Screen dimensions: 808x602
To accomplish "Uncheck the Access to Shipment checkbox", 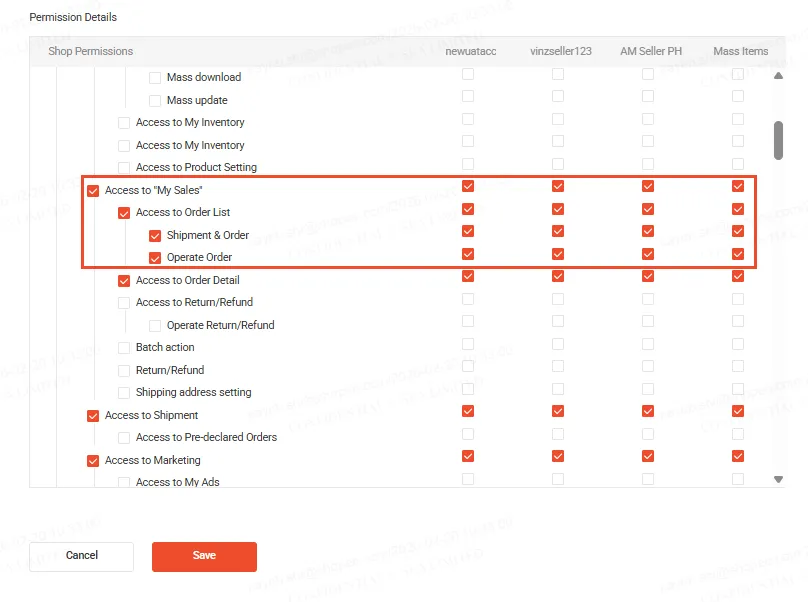I will (93, 416).
